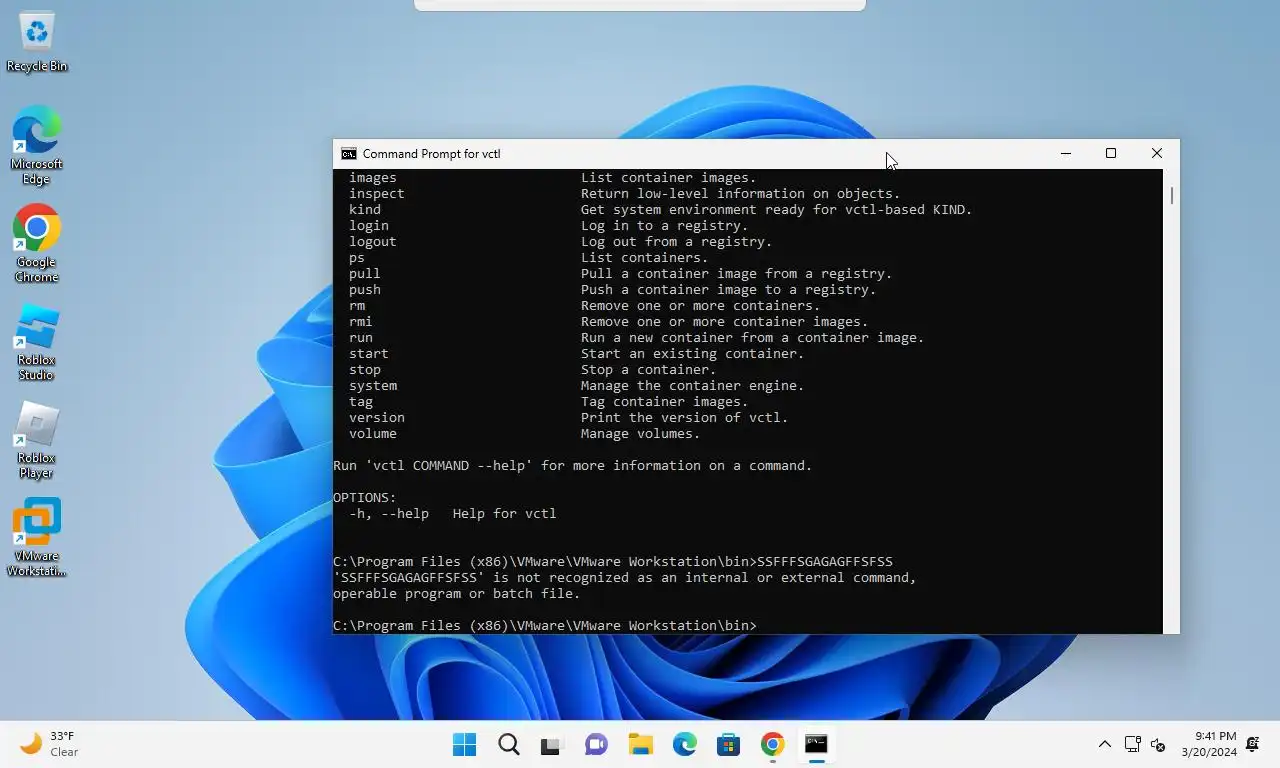Click the 'pull' command text
The width and height of the screenshot is (1280, 768).
tap(365, 274)
